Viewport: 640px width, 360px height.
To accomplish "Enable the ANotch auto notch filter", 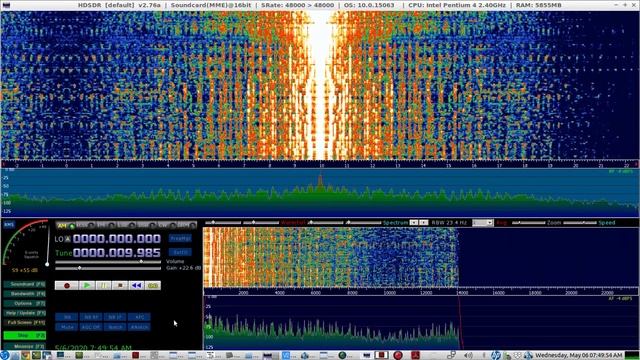I will click(139, 327).
